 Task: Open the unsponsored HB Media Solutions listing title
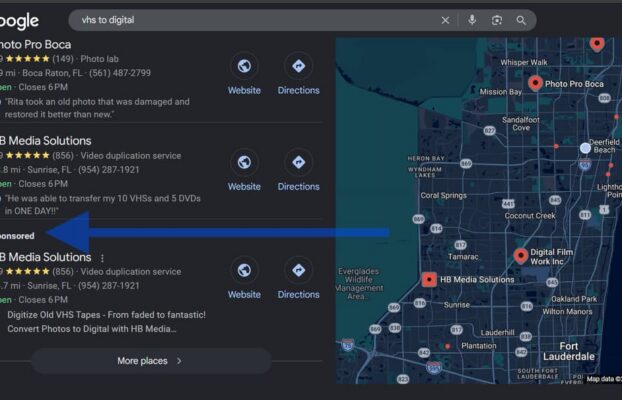point(45,141)
